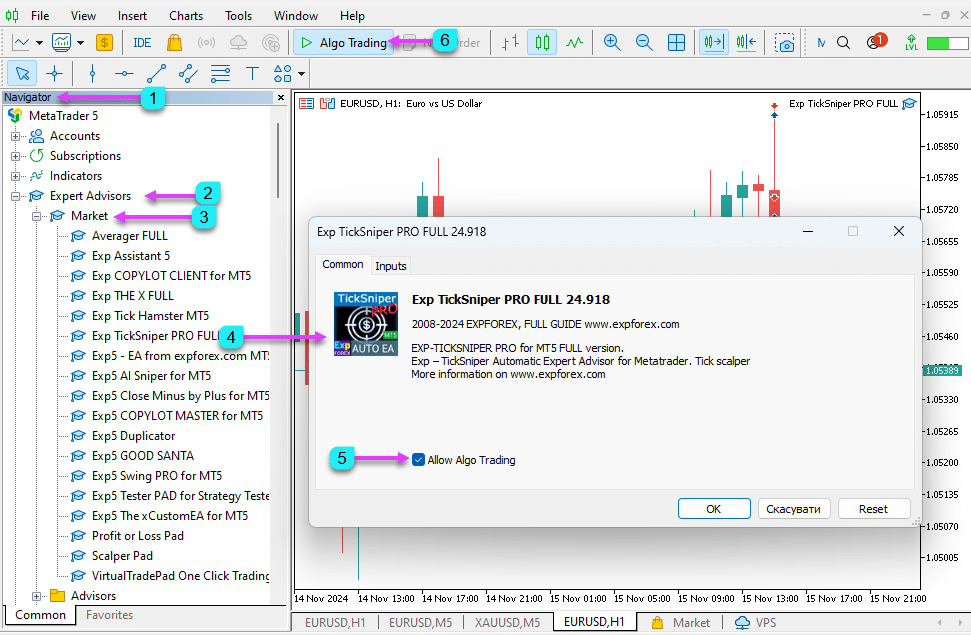Image resolution: width=971 pixels, height=635 pixels.
Task: Uncheck Allow Algo Trading checkbox
Action: [x=418, y=460]
